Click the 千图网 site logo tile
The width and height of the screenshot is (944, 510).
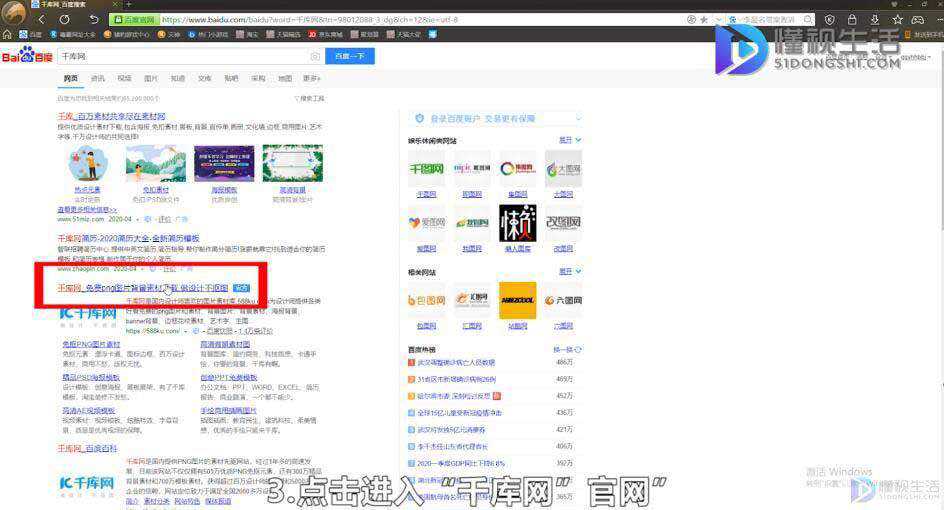pyautogui.click(x=426, y=169)
